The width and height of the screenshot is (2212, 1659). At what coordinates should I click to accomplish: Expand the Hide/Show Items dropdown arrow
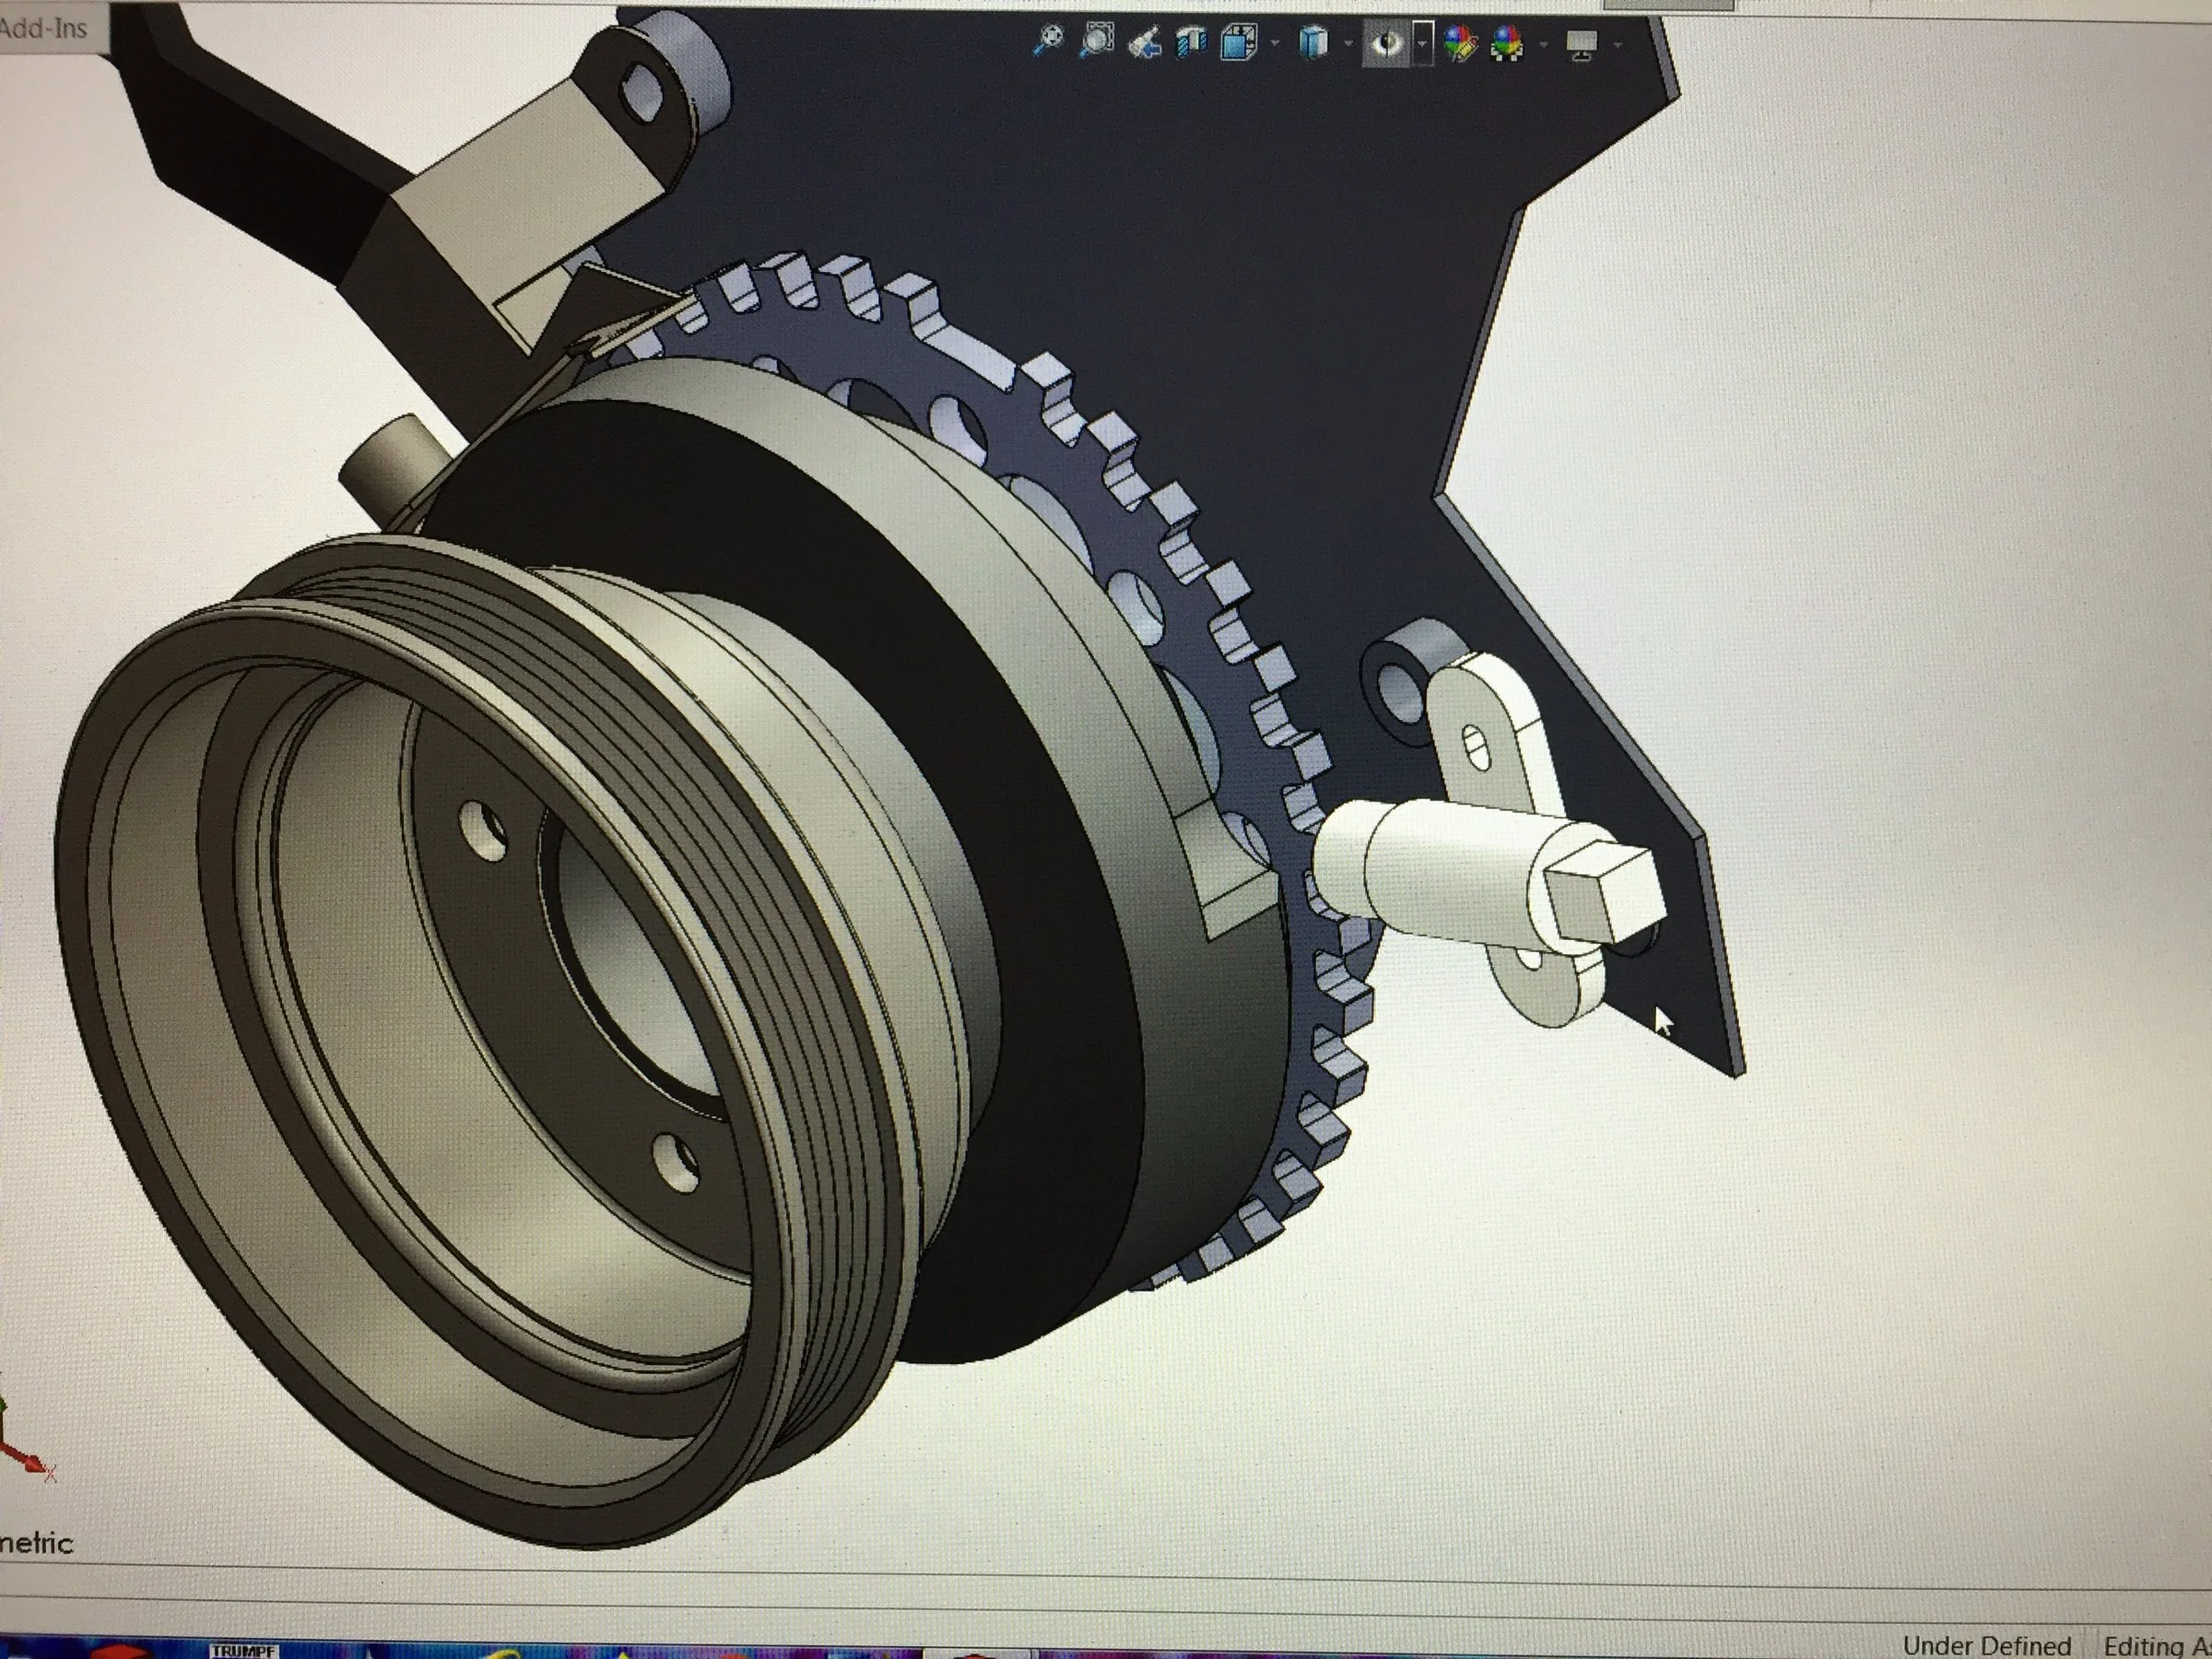(x=1422, y=43)
